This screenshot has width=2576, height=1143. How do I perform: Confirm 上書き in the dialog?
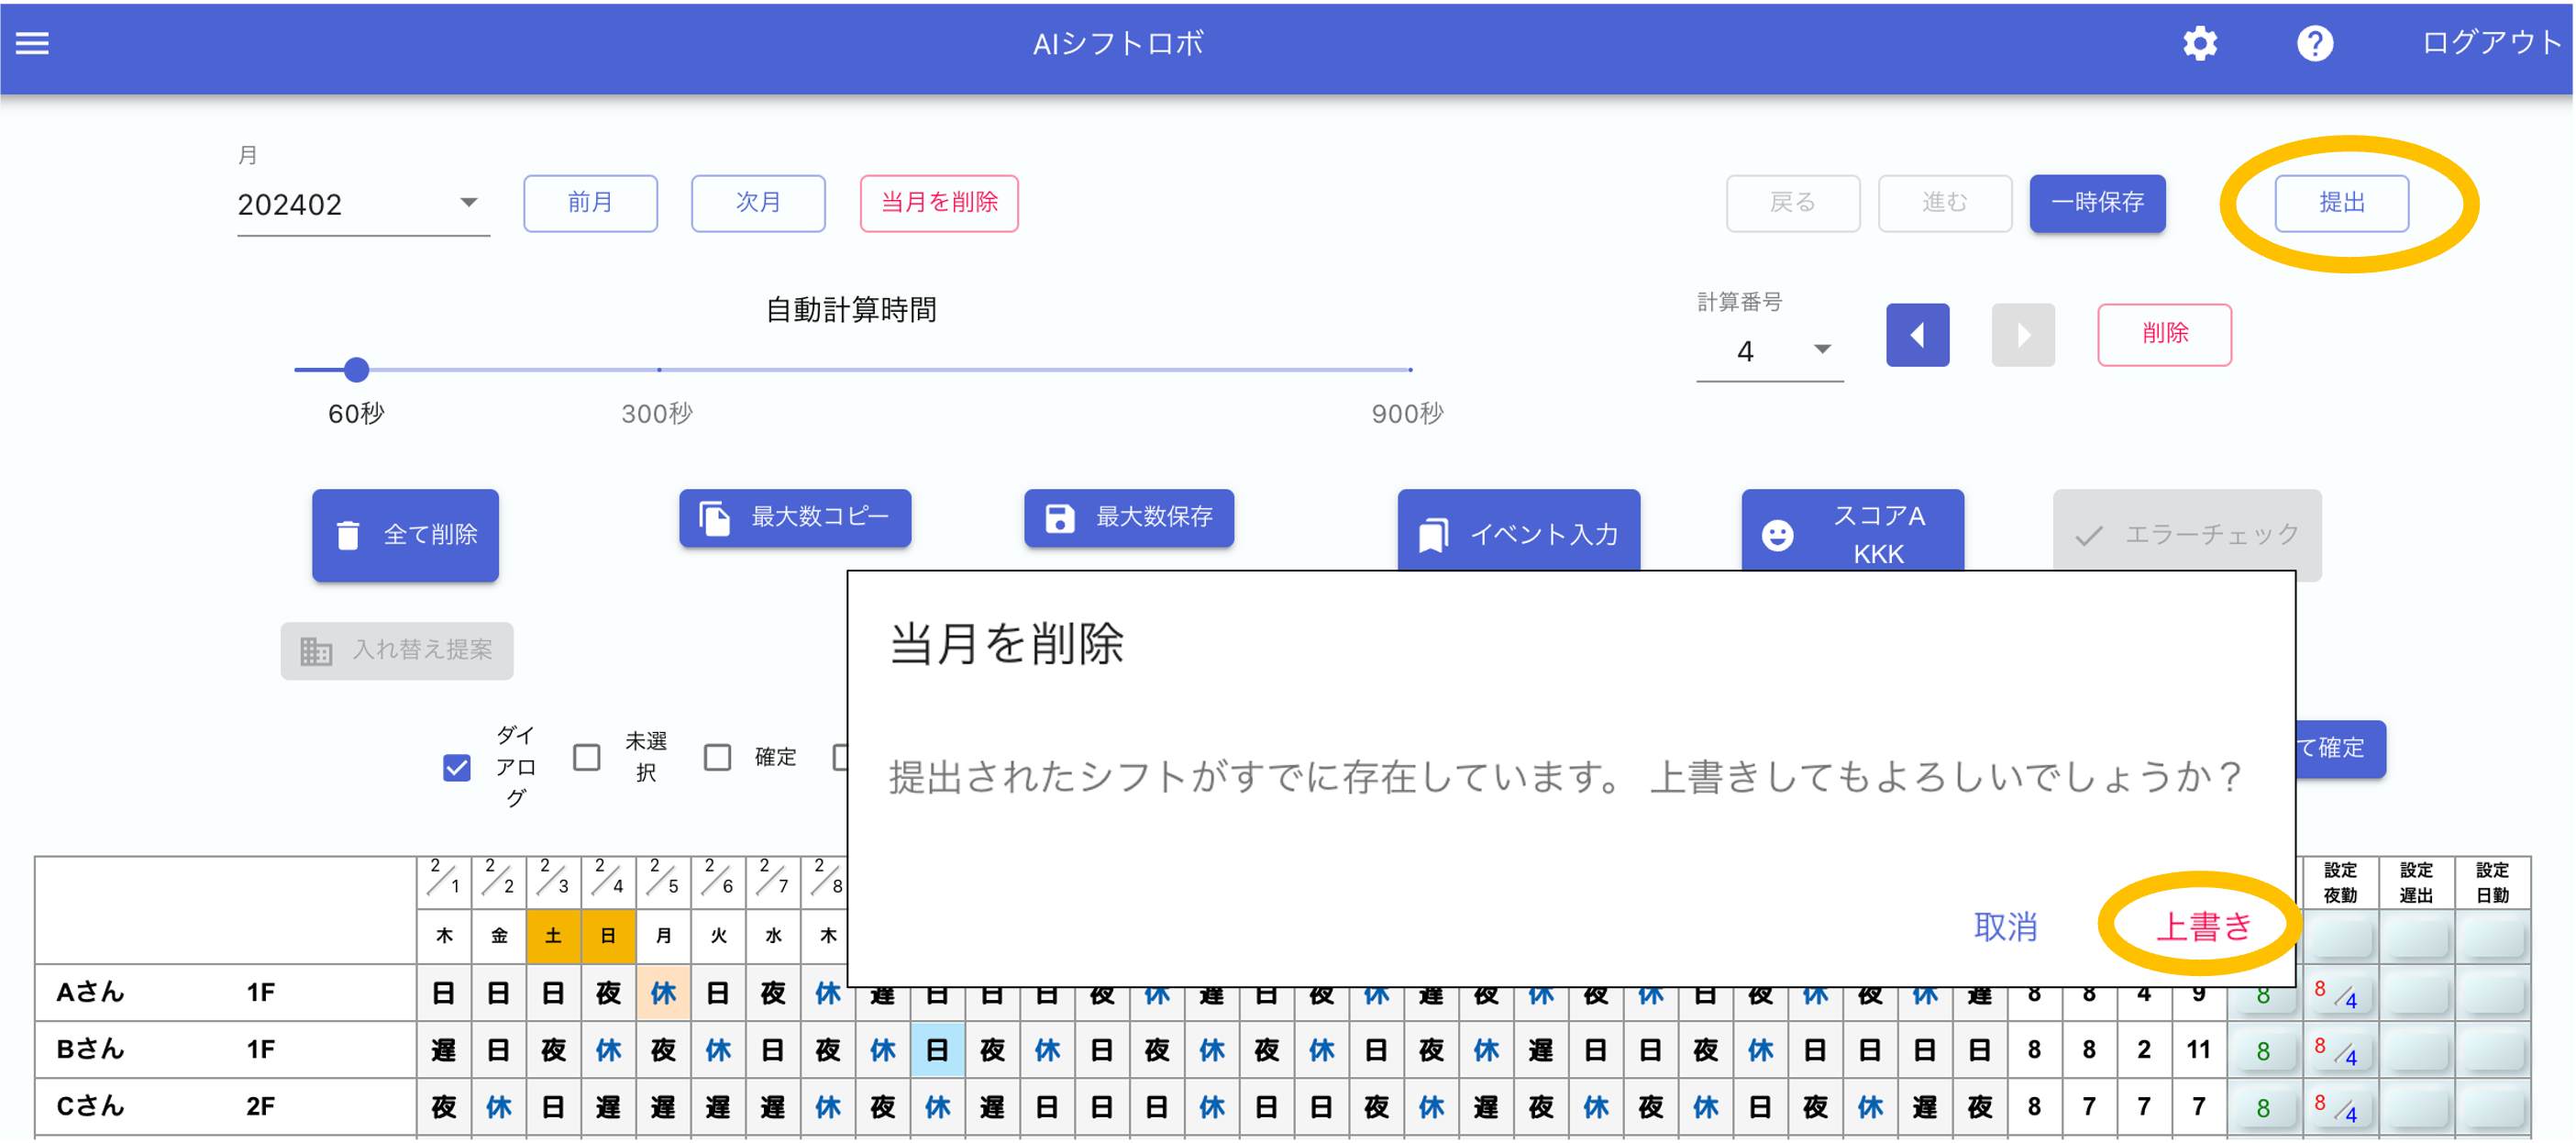(x=2203, y=927)
